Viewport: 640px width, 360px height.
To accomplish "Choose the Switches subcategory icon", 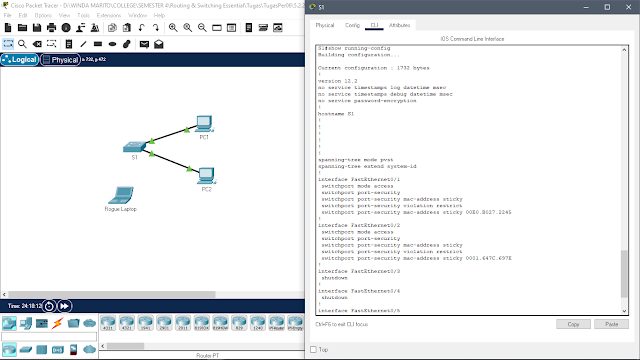I will coord(26,349).
